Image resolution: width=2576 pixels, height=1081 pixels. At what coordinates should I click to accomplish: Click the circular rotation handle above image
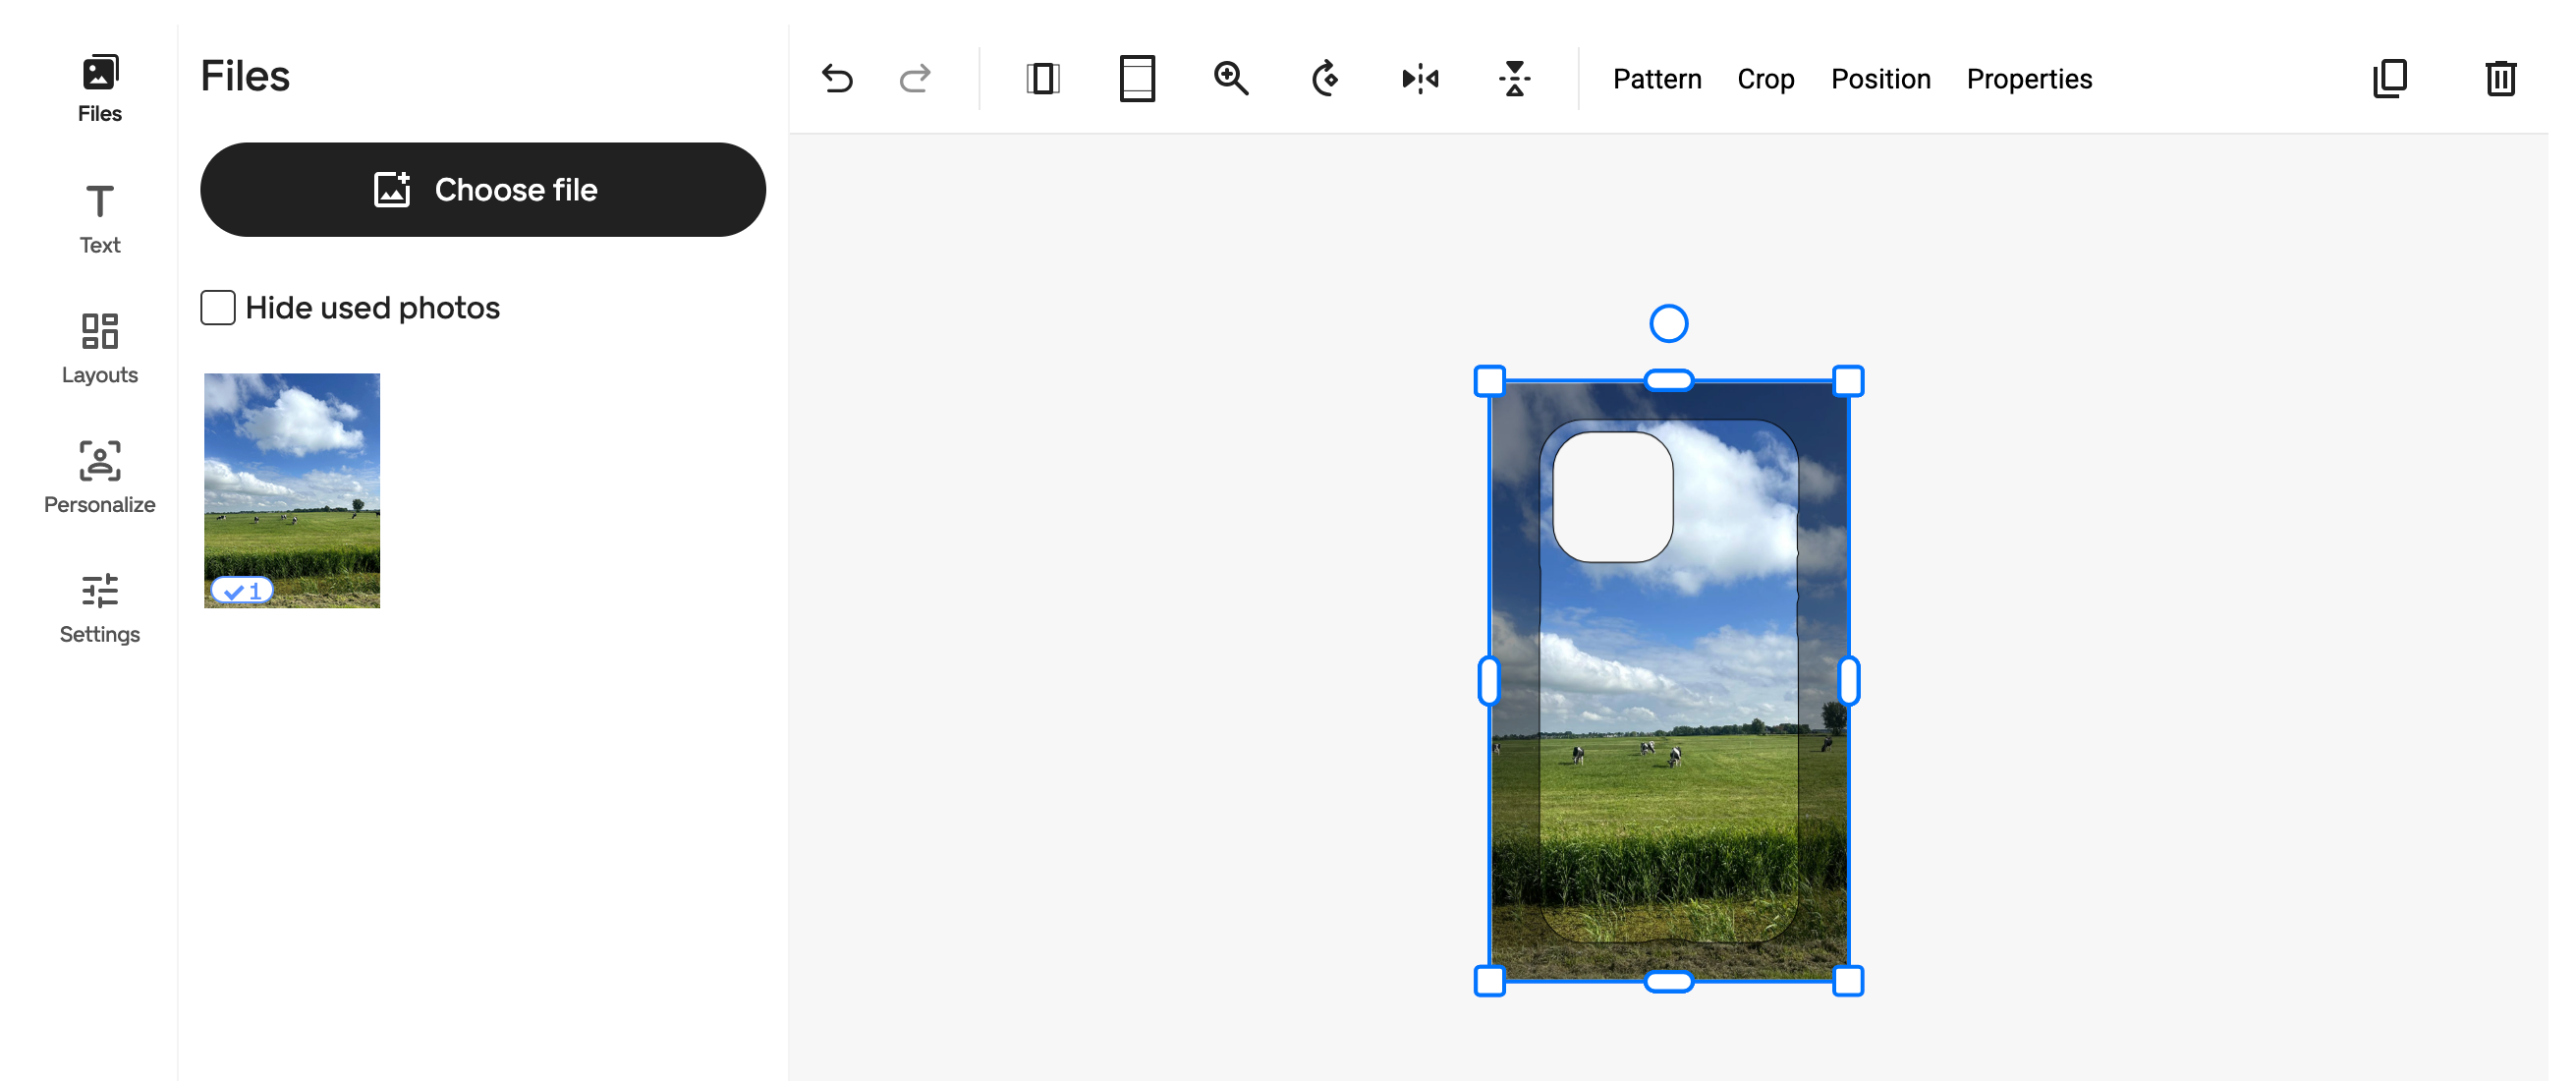[1668, 324]
